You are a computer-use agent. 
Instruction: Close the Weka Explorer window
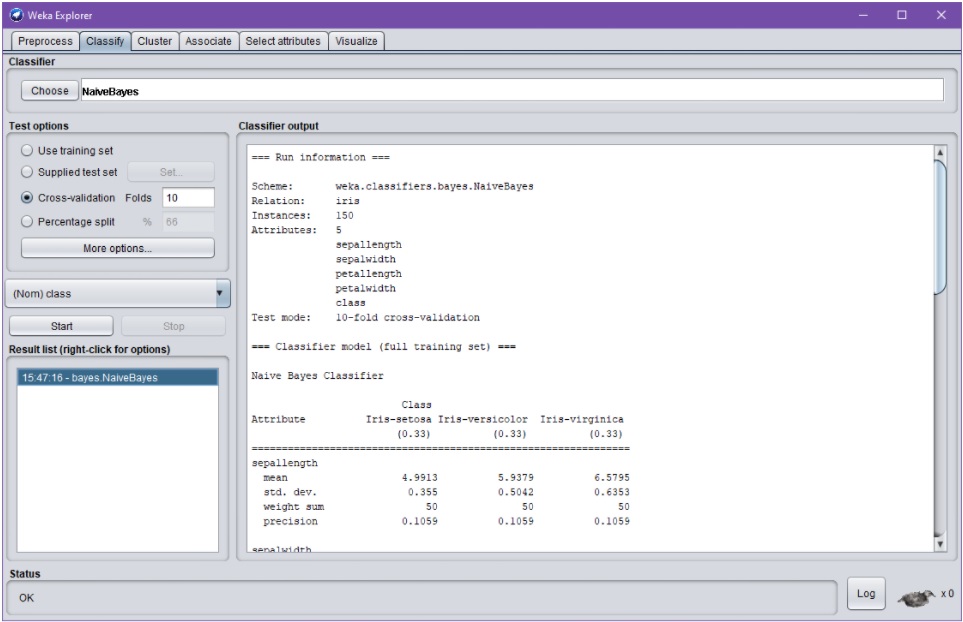[x=941, y=15]
